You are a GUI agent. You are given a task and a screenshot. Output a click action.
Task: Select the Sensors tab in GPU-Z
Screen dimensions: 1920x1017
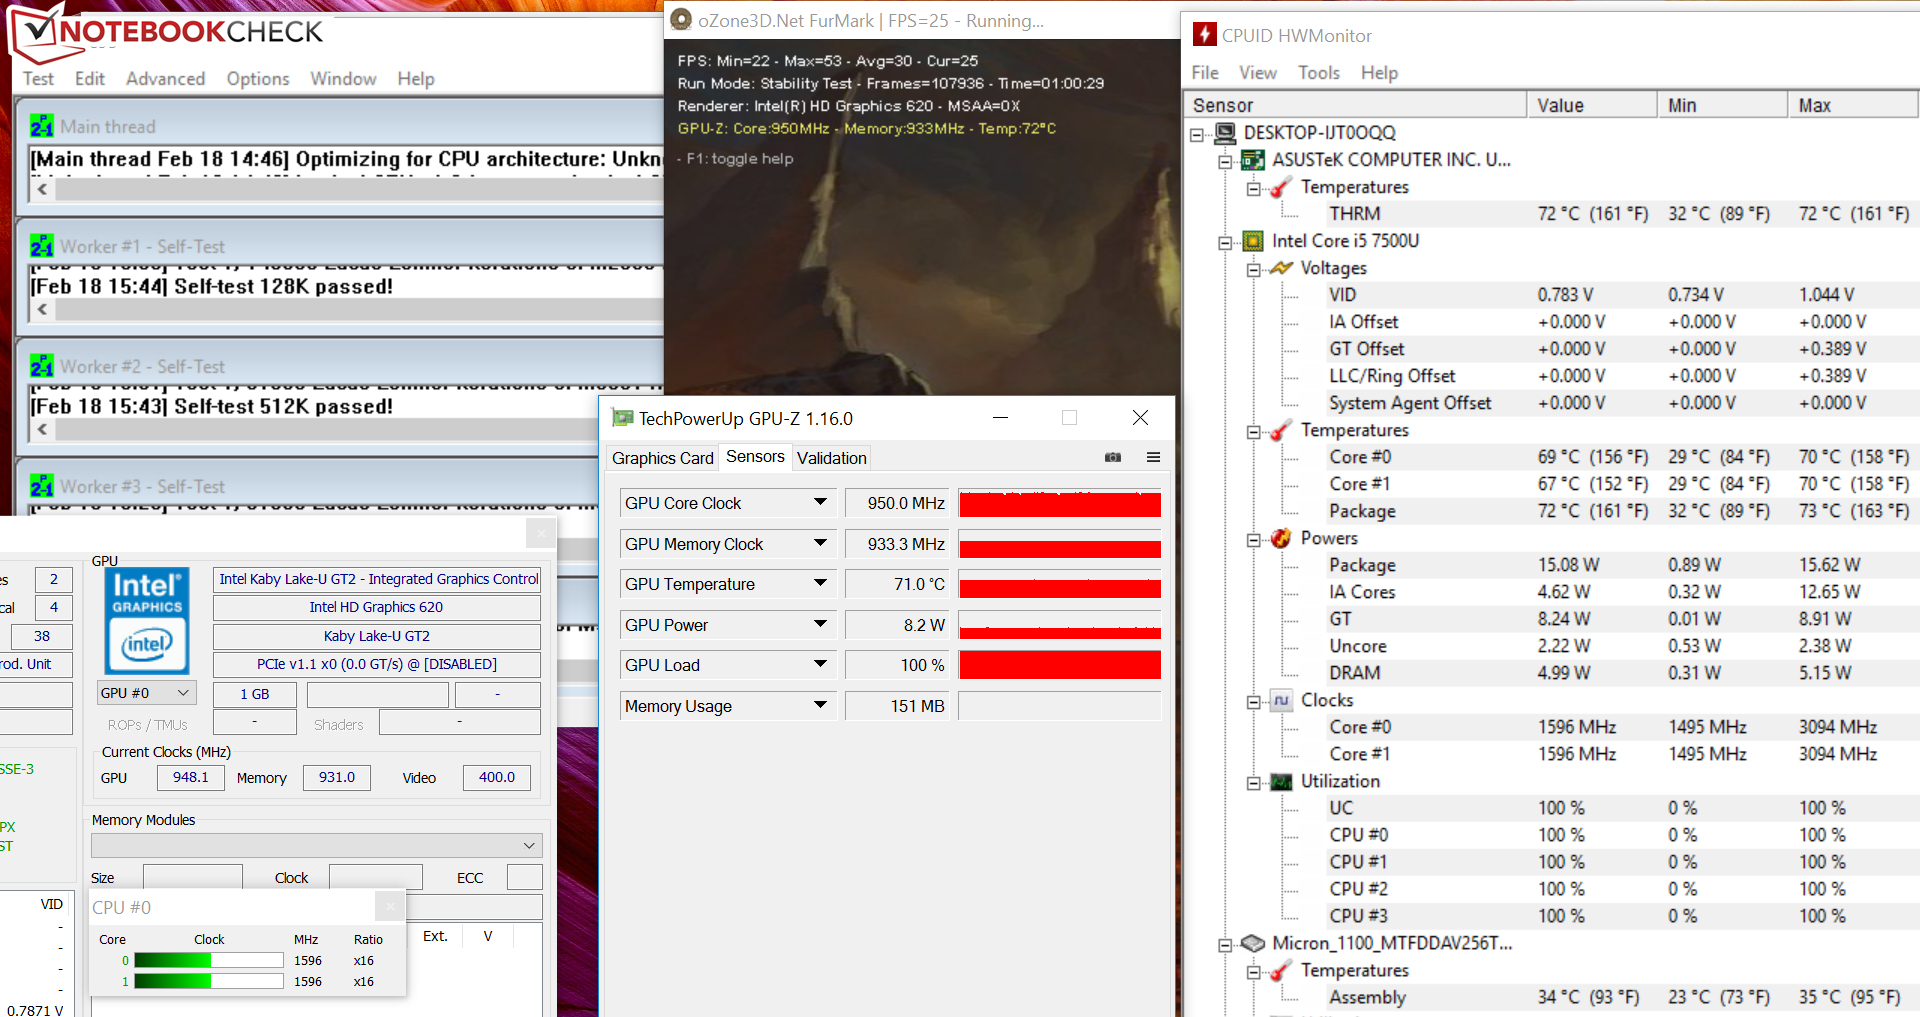pos(755,457)
